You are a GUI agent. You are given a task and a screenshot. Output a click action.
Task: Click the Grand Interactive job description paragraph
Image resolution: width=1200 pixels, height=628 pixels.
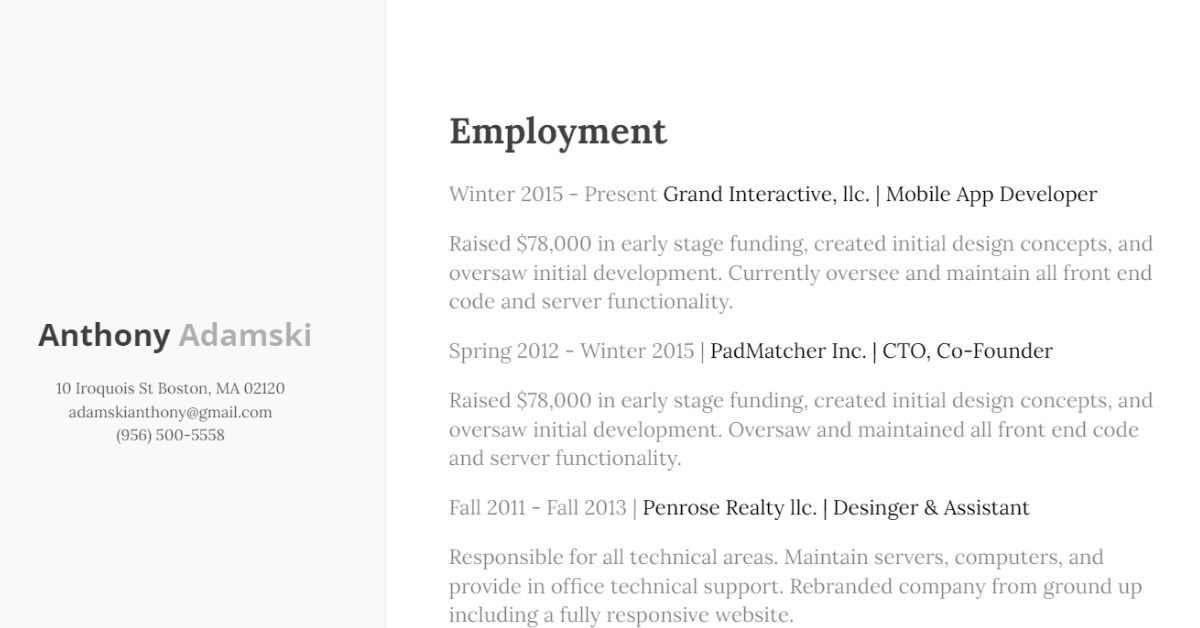pos(801,273)
